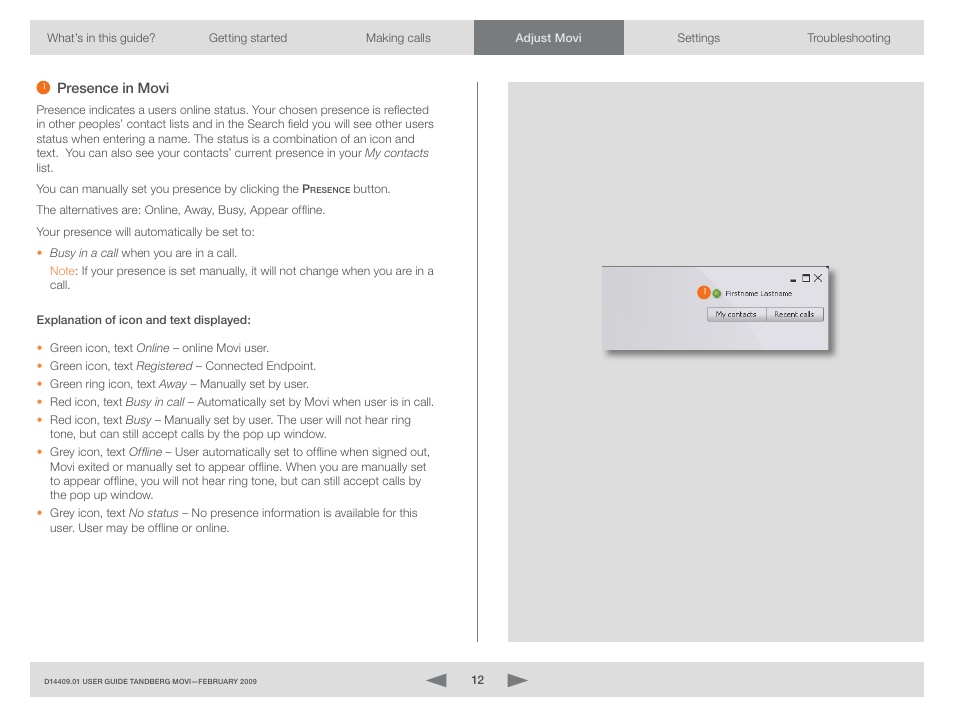954x718 pixels.
Task: Click the Green icon, text Registered bullet line
Action: (183, 366)
